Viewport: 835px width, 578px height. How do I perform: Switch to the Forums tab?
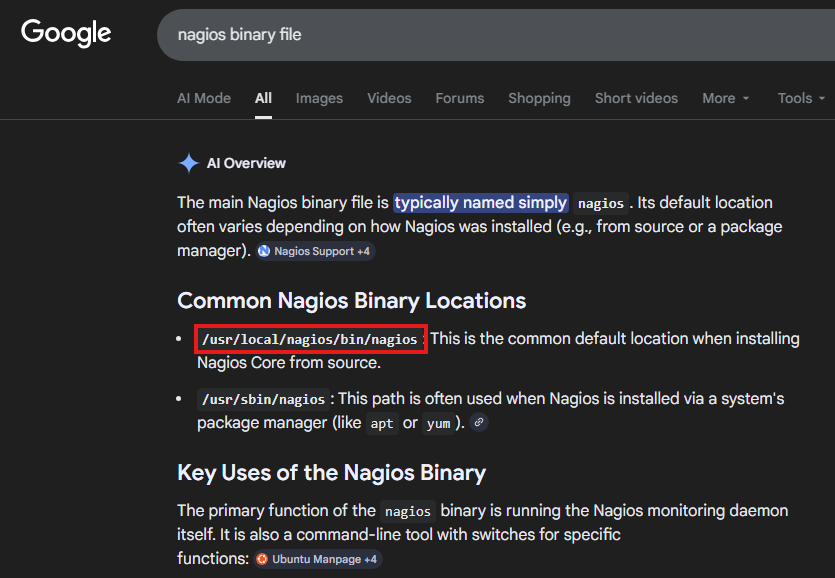(x=459, y=98)
